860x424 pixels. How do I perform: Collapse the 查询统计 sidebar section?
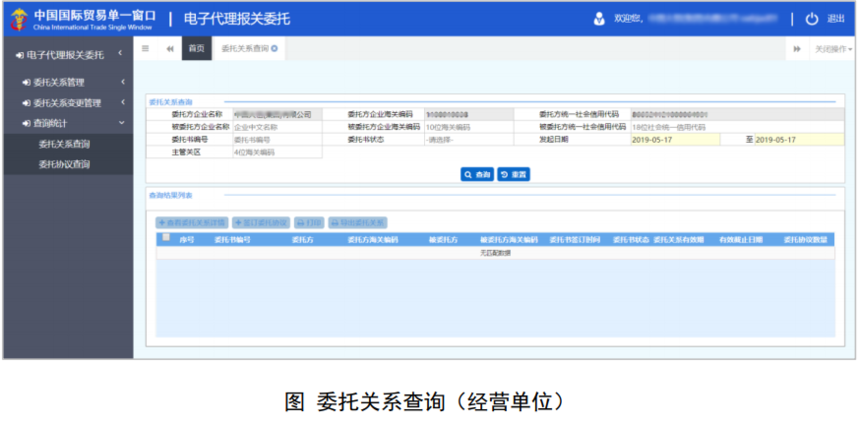coord(66,123)
